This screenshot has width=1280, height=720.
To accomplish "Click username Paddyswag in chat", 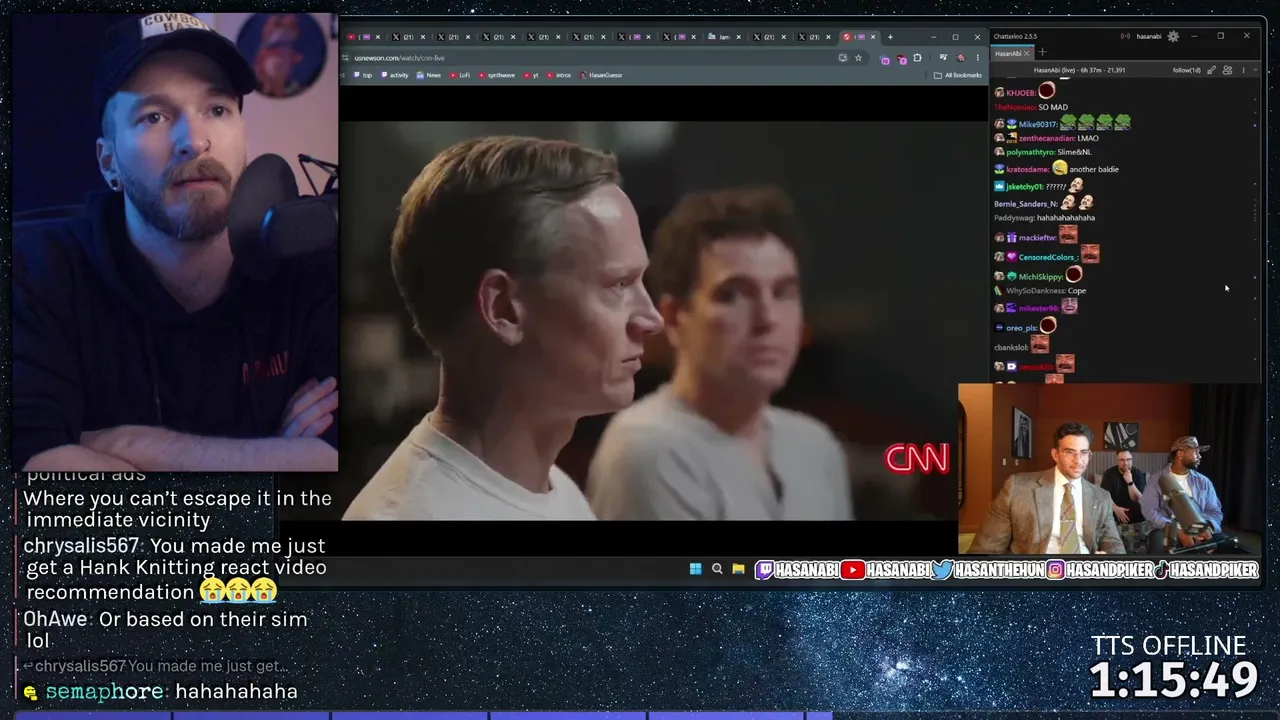I will [x=1014, y=217].
